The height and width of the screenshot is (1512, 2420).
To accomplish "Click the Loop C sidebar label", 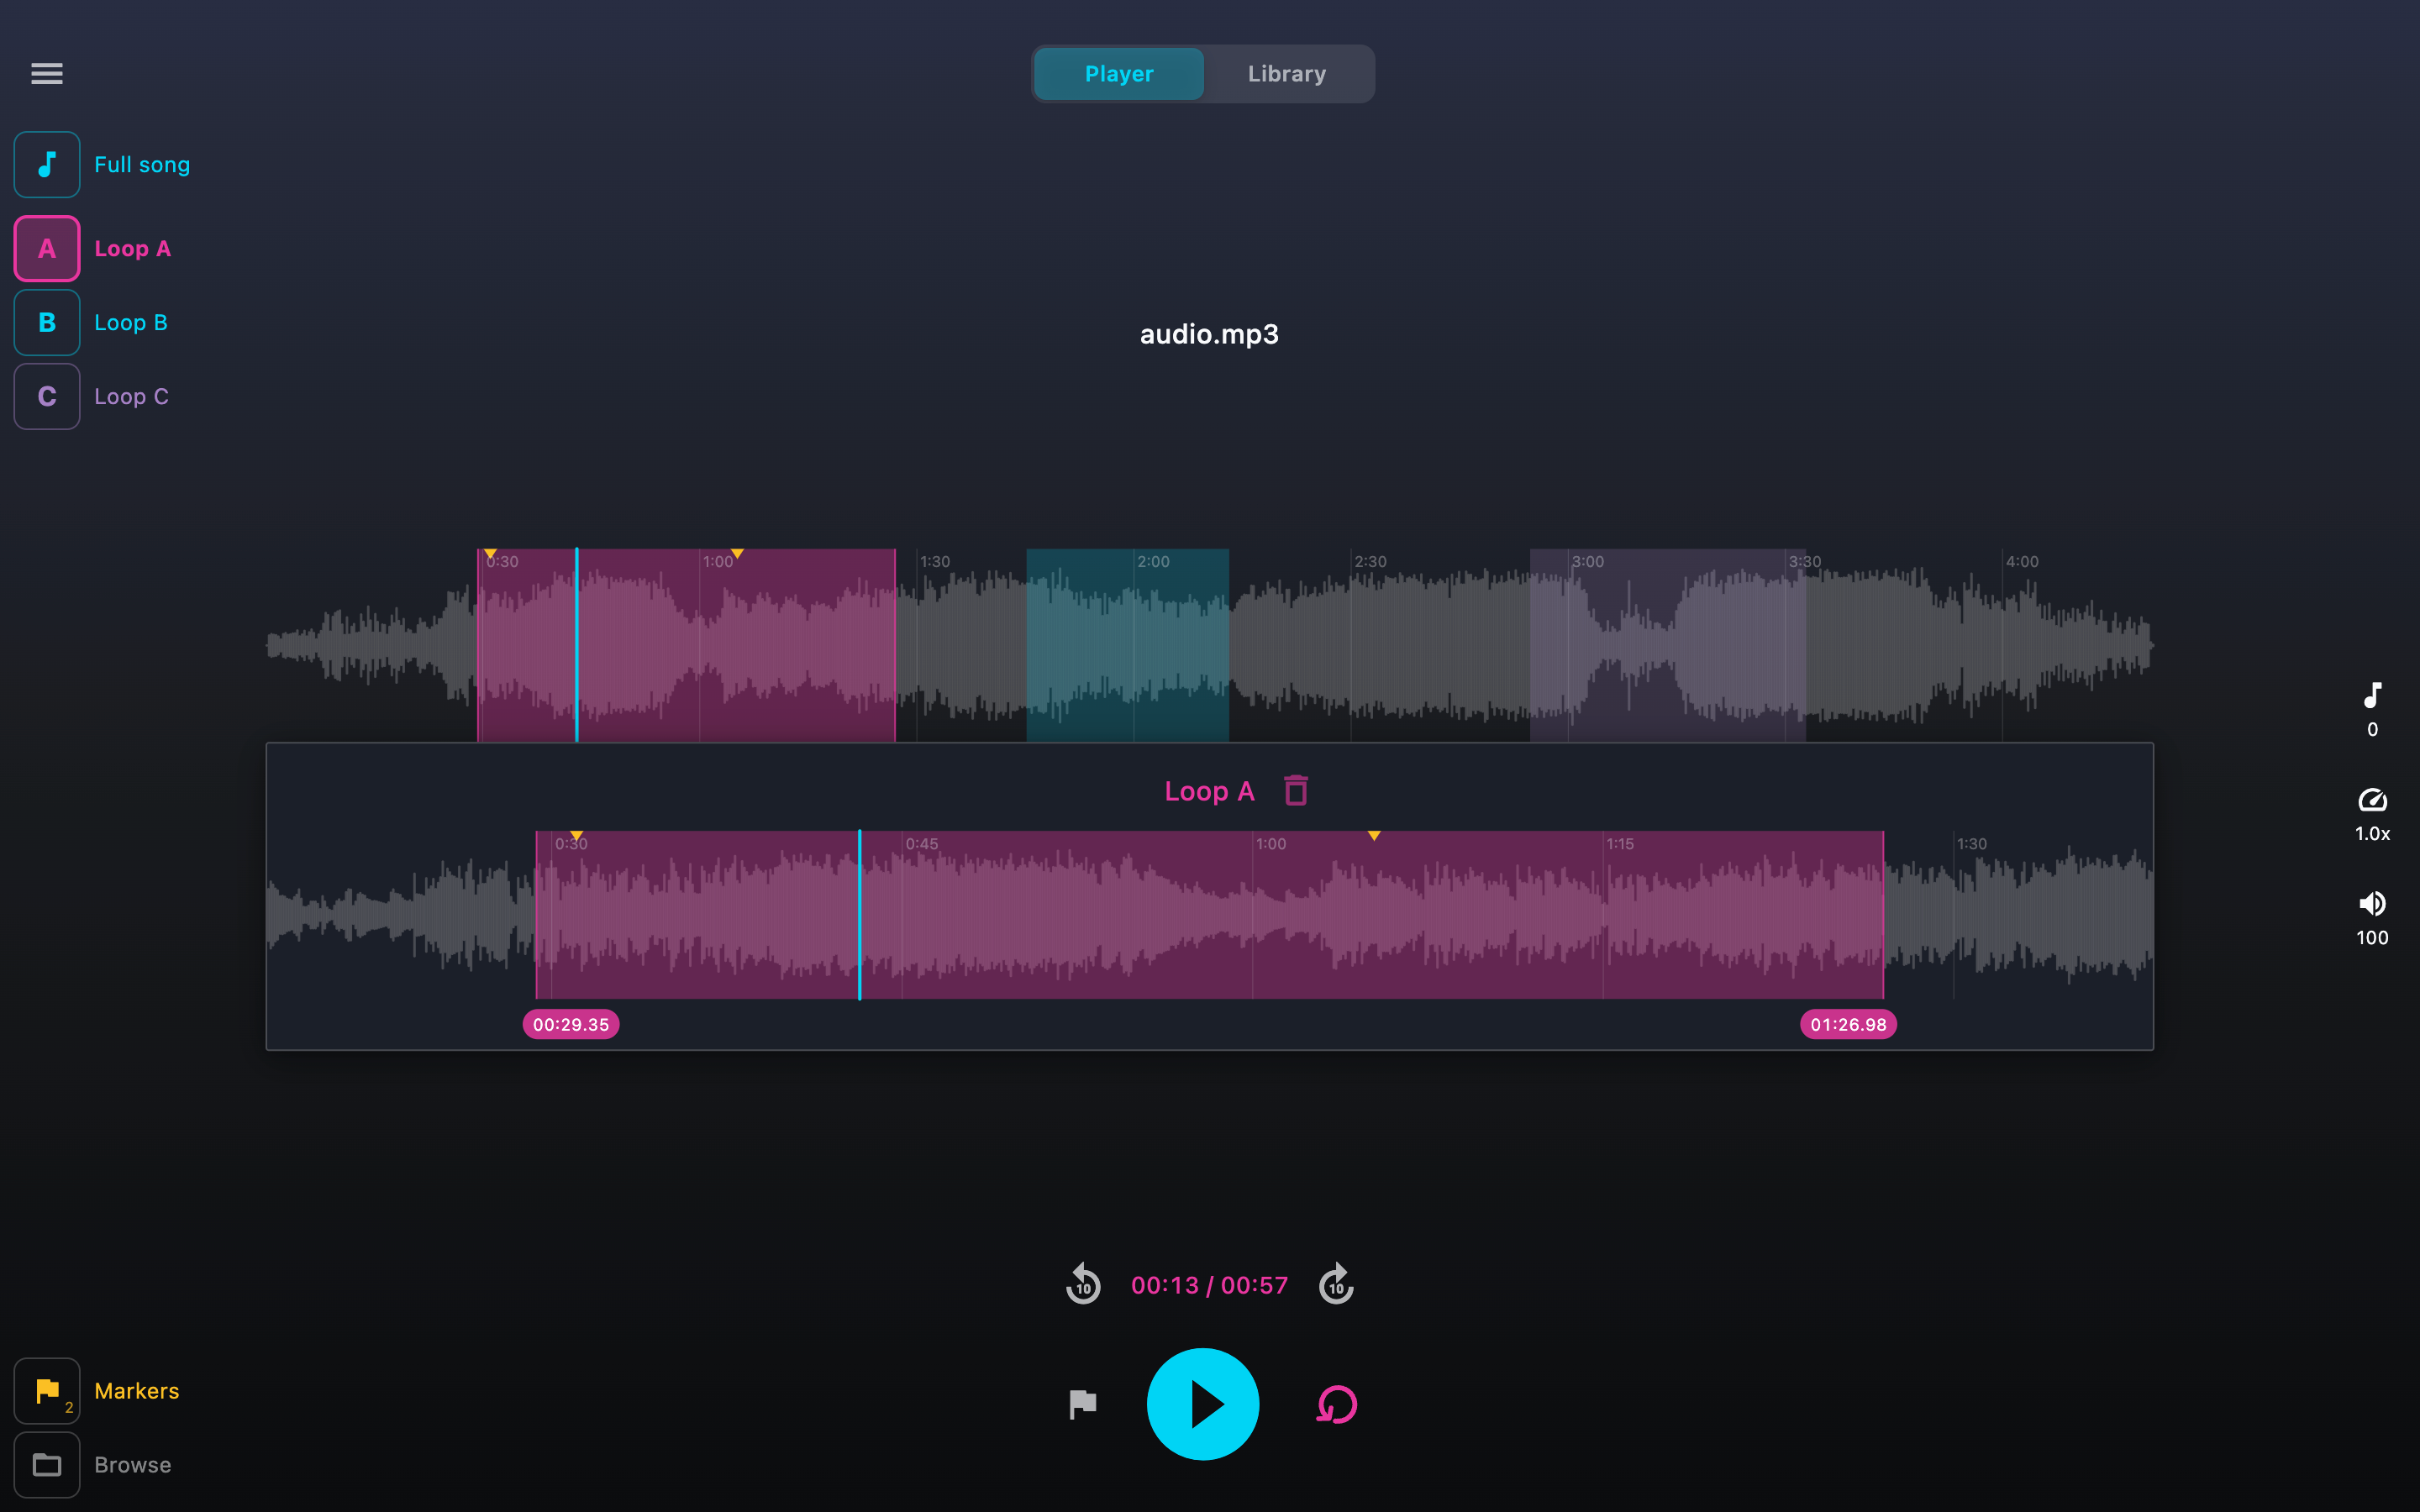I will 131,397.
